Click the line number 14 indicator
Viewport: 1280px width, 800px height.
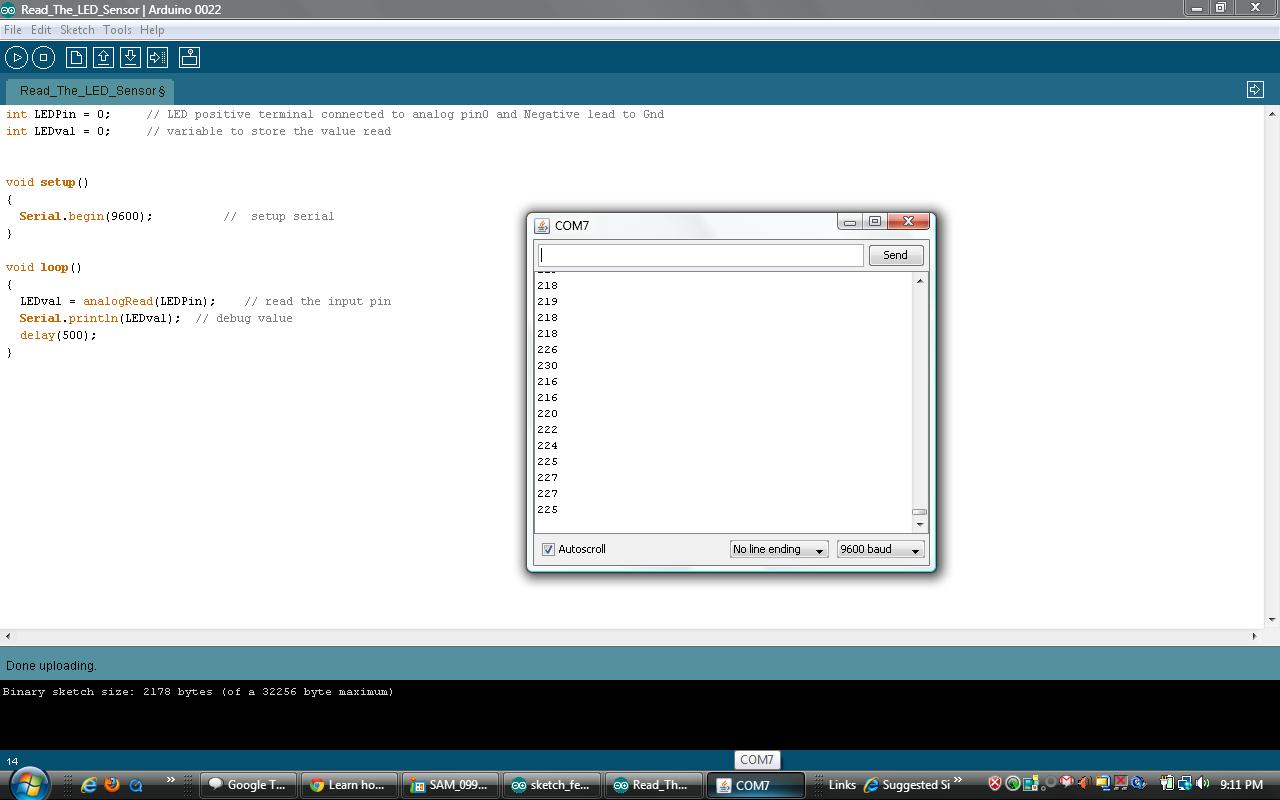tap(12, 762)
